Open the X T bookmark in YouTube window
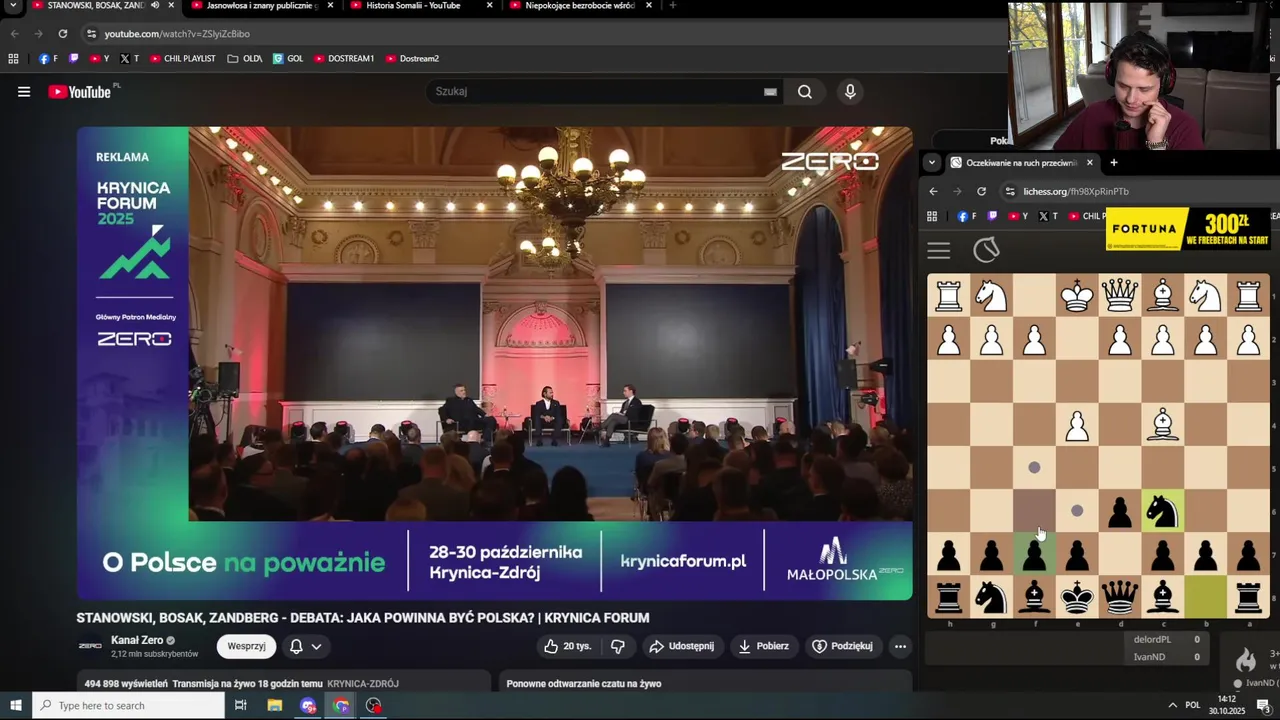The width and height of the screenshot is (1280, 720). click(x=130, y=59)
